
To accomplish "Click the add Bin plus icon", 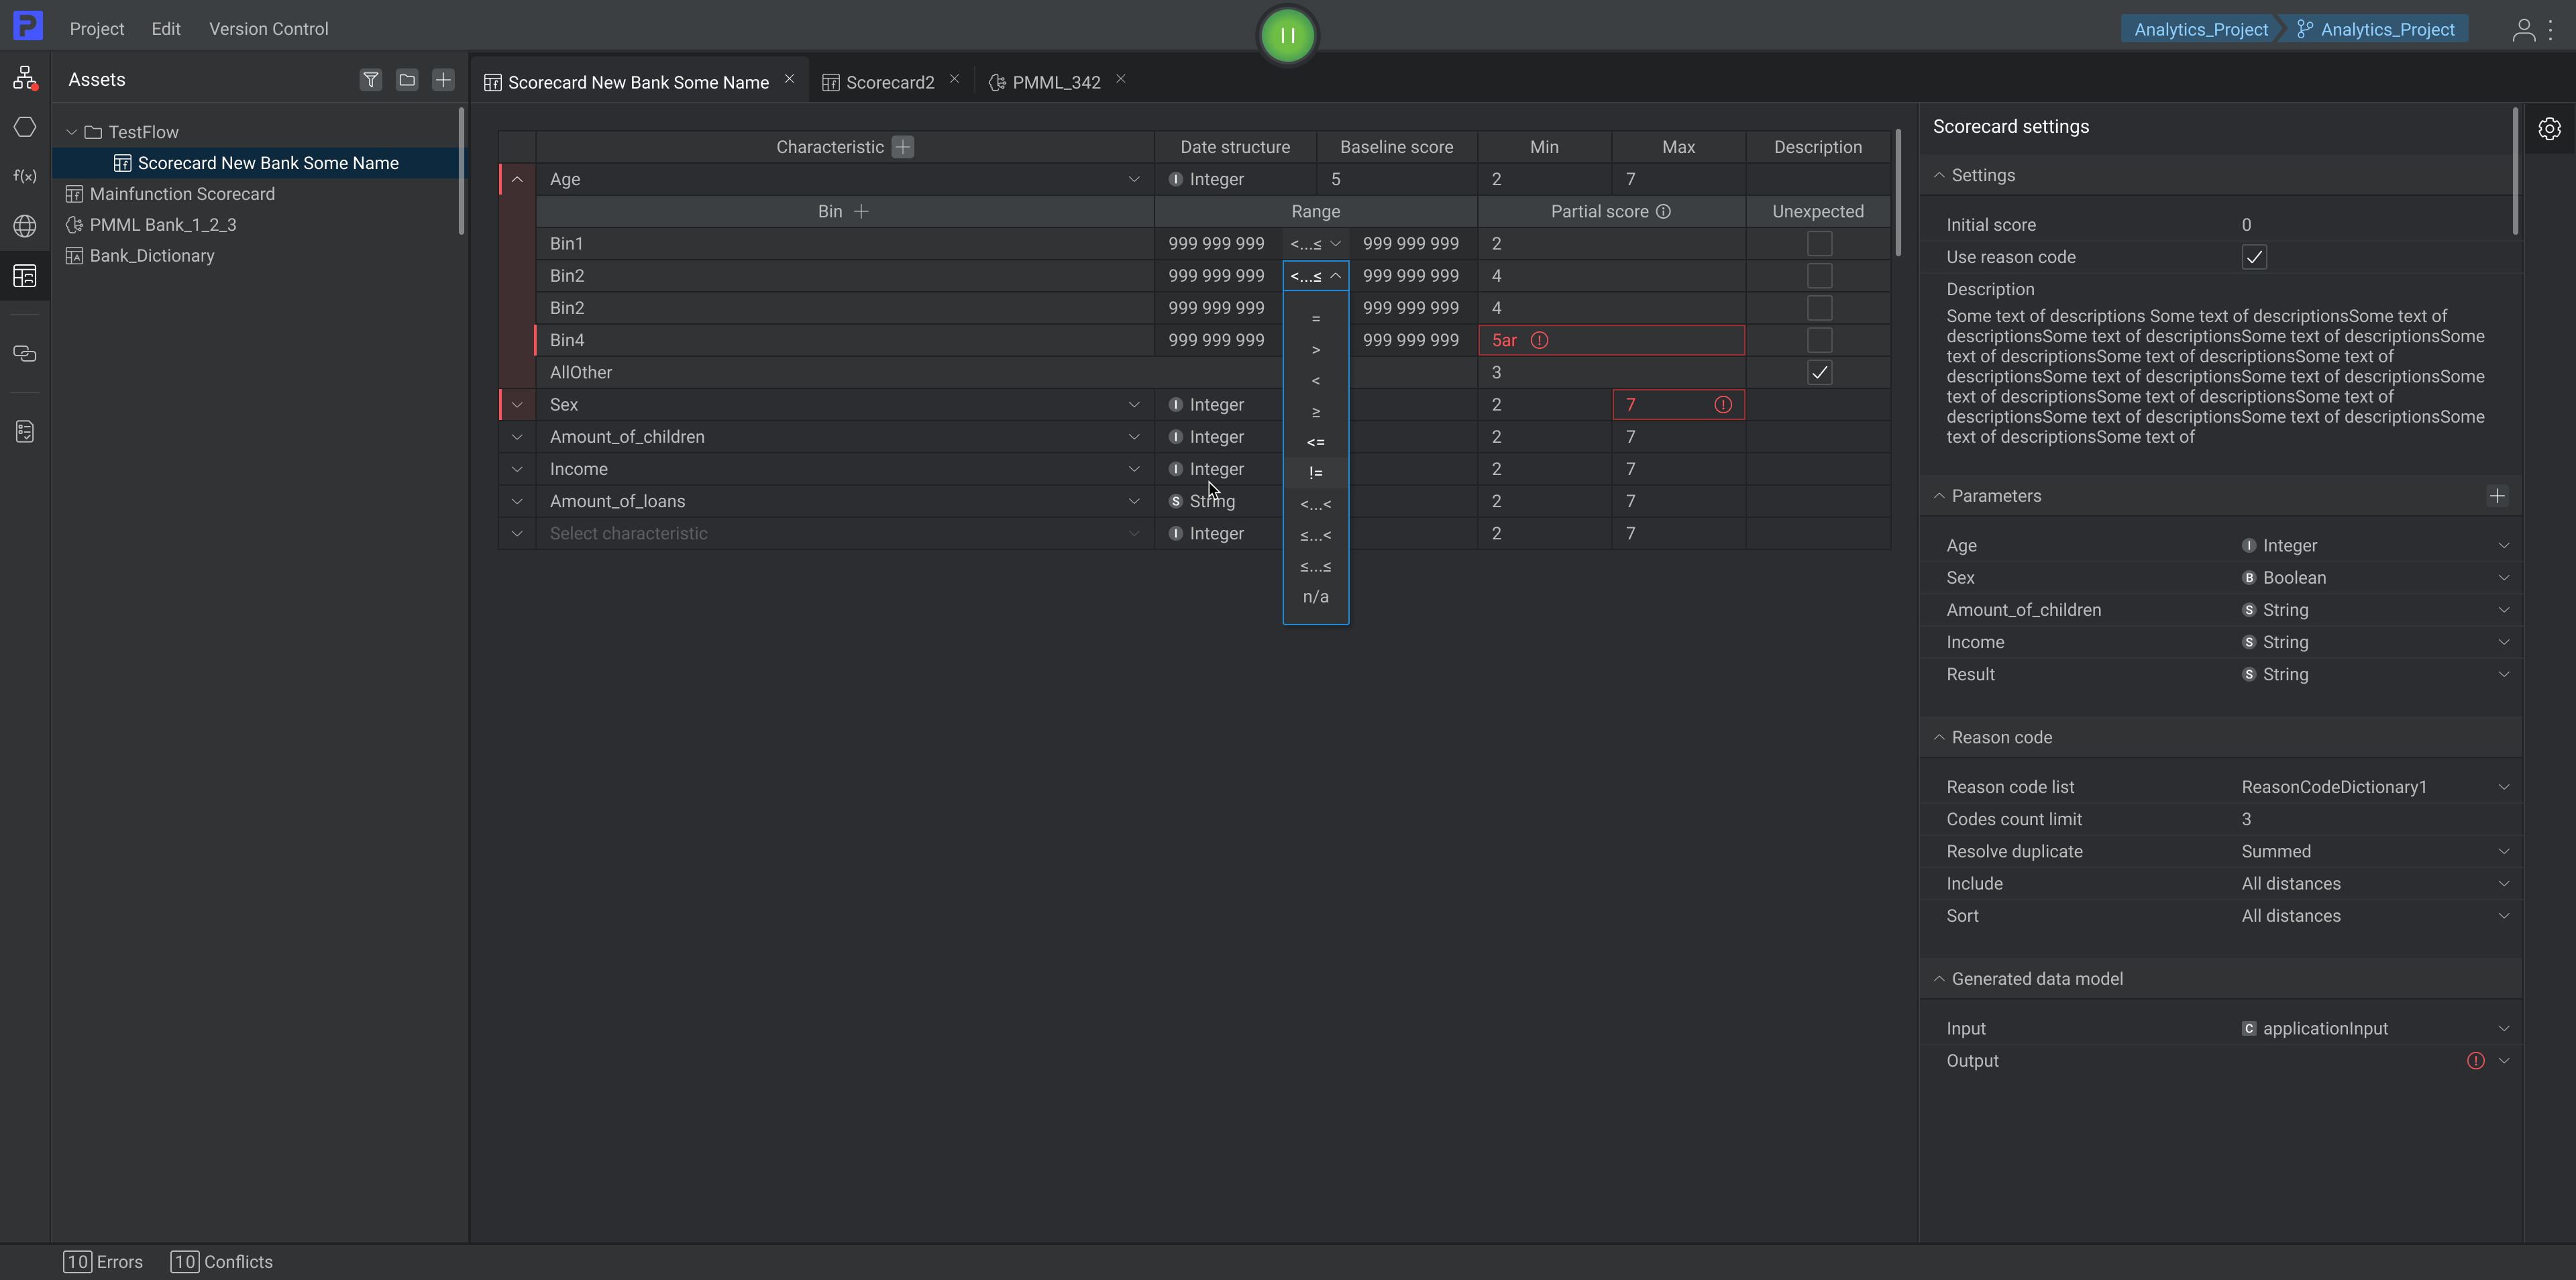I will (x=861, y=211).
